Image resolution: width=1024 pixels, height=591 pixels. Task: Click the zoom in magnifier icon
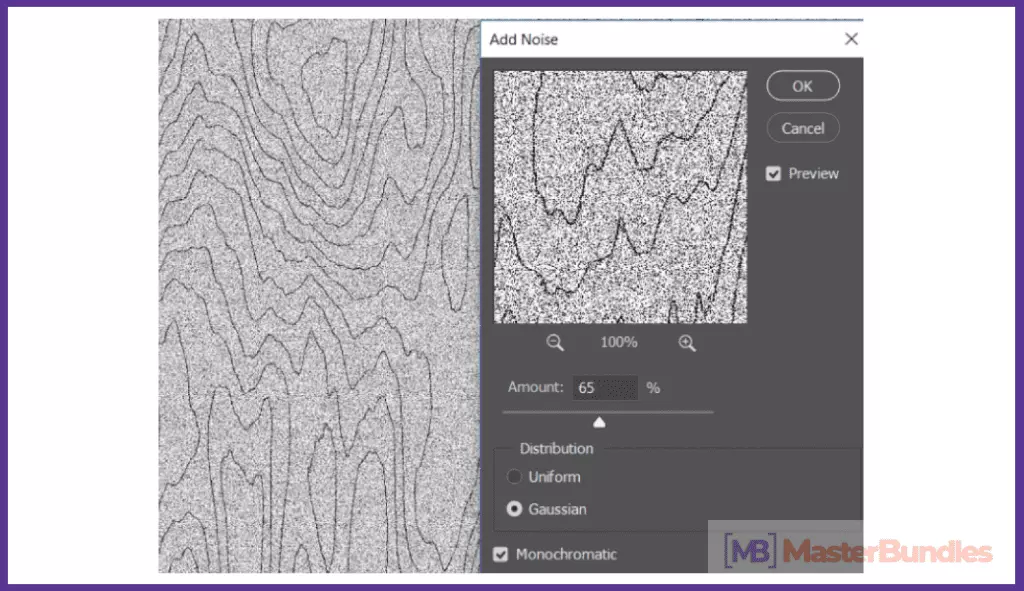tap(687, 343)
